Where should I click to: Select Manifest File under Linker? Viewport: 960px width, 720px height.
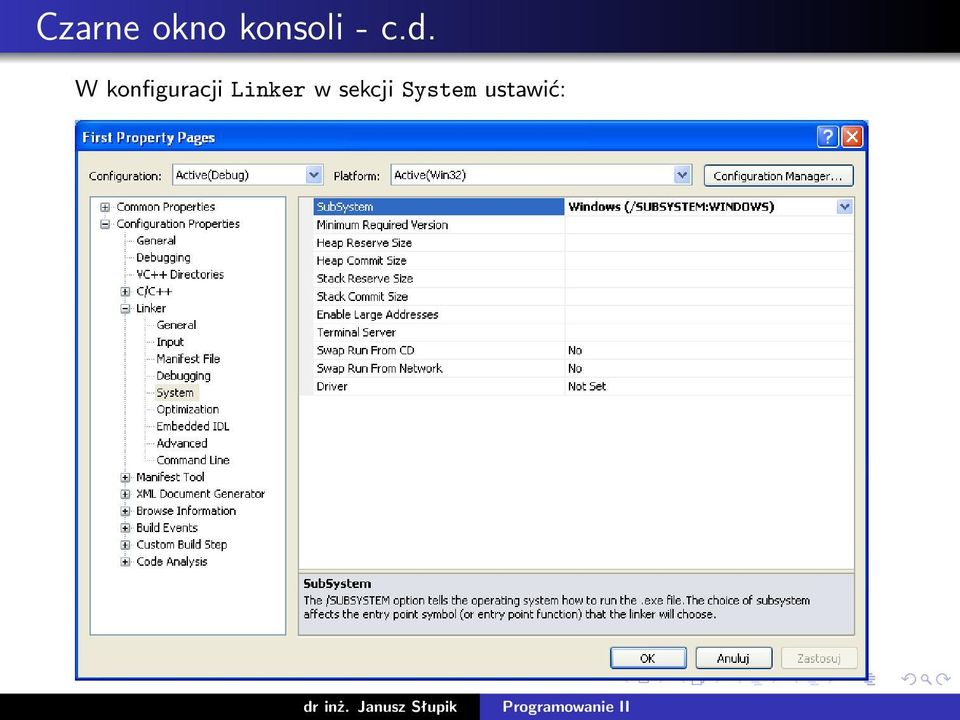188,359
